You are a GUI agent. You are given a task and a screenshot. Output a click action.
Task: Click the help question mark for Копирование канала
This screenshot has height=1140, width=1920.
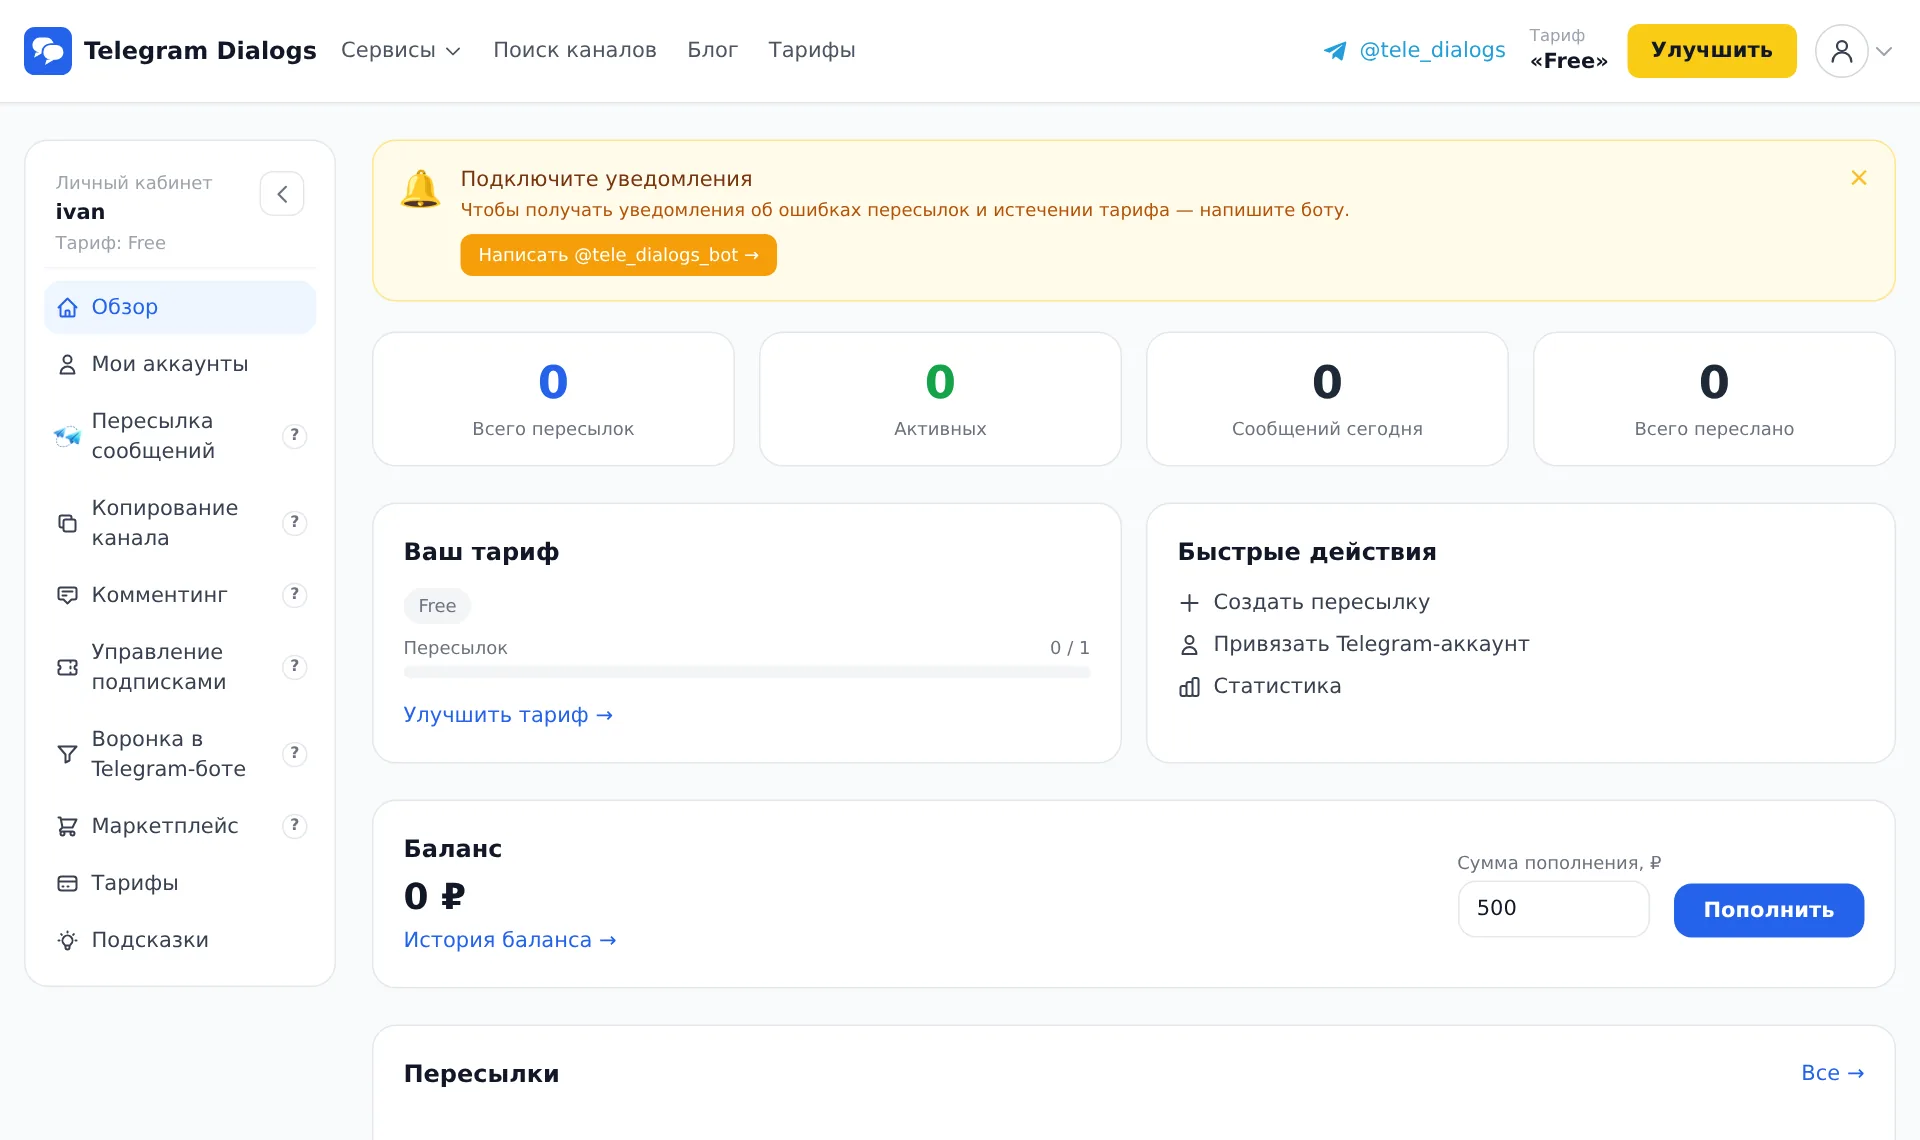pos(294,522)
